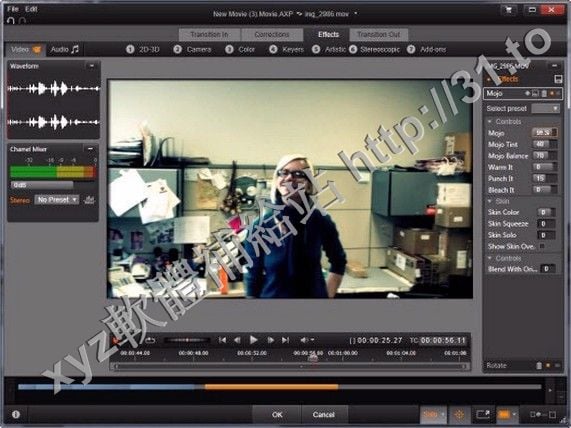Viewport: 571px width, 428px height.
Task: Delete the Mojo effect with its trash icon
Action: coord(544,94)
